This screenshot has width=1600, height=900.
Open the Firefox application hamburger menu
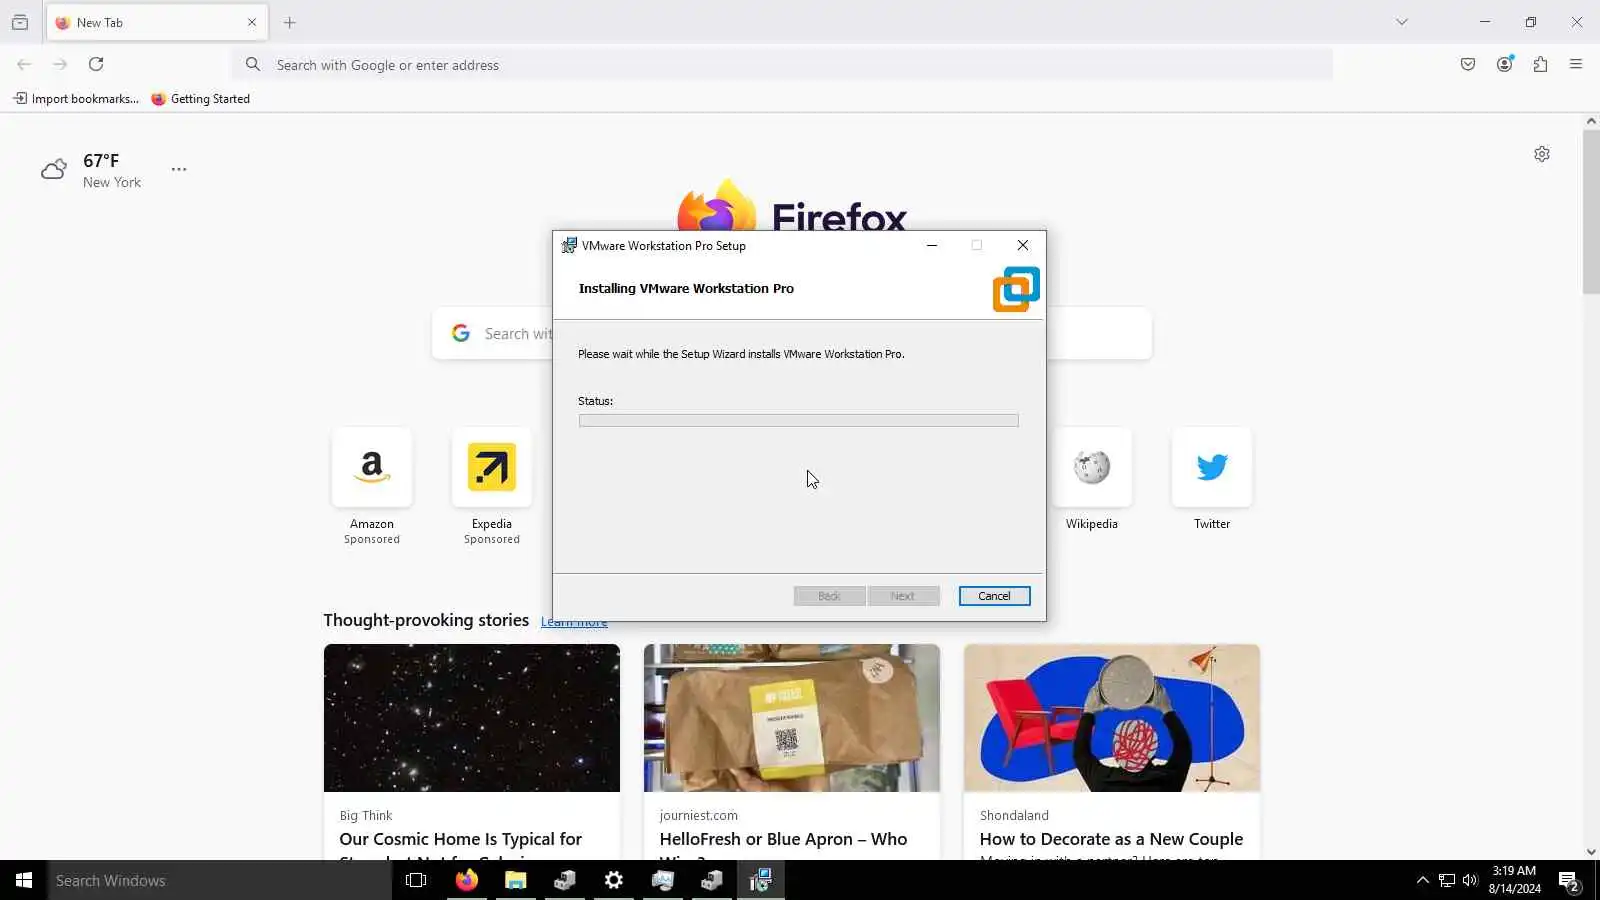[1577, 65]
